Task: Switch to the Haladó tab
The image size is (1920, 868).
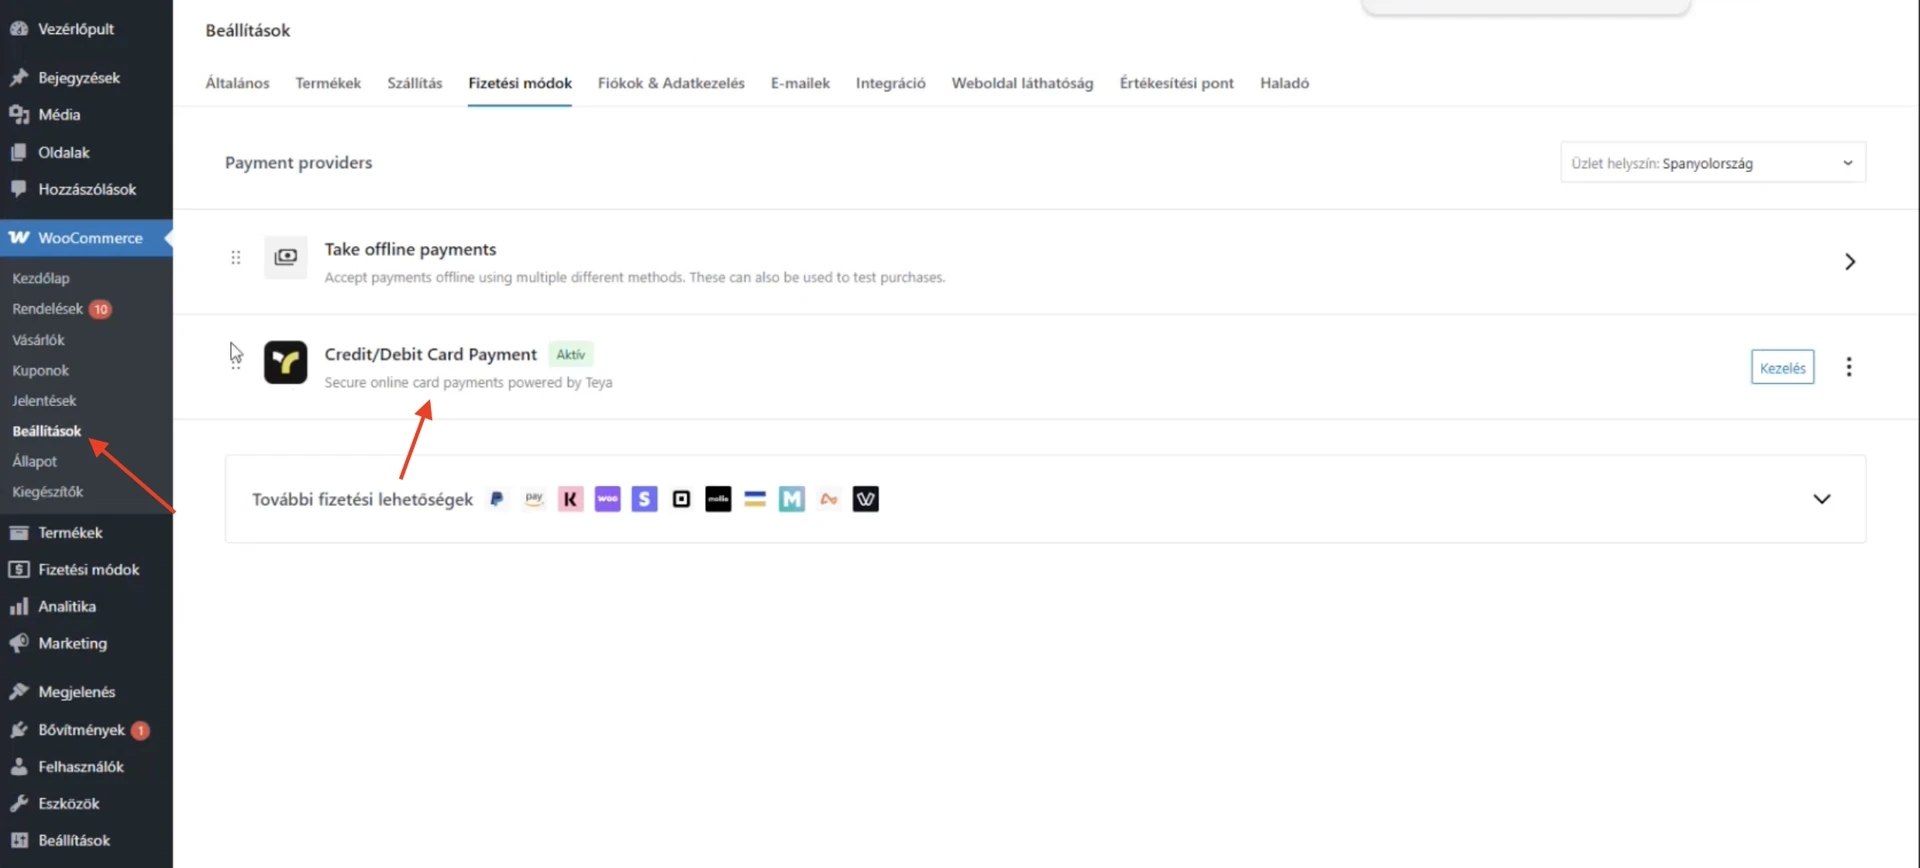Action: (x=1284, y=83)
